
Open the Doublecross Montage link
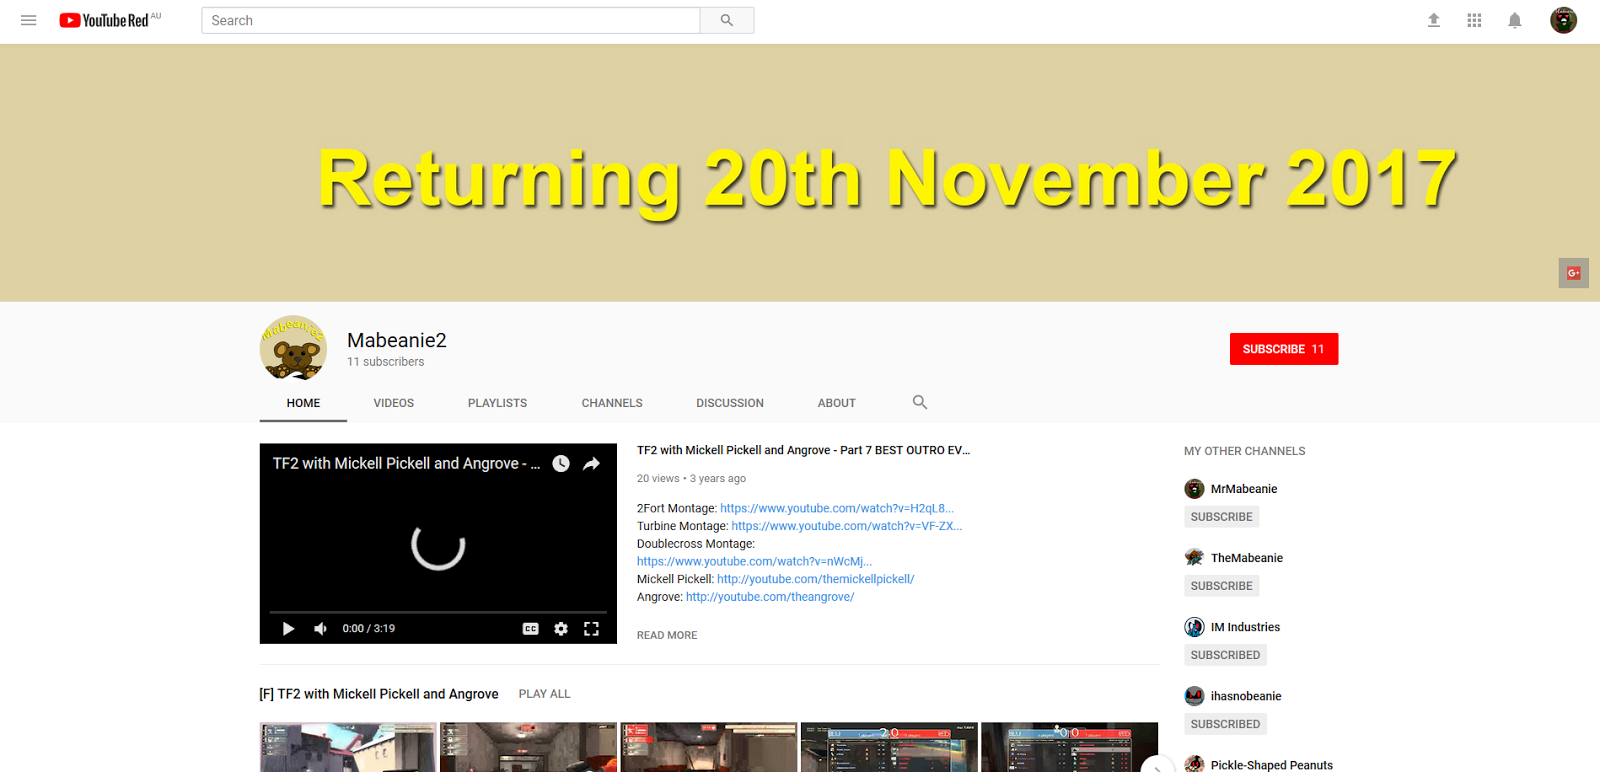(754, 561)
